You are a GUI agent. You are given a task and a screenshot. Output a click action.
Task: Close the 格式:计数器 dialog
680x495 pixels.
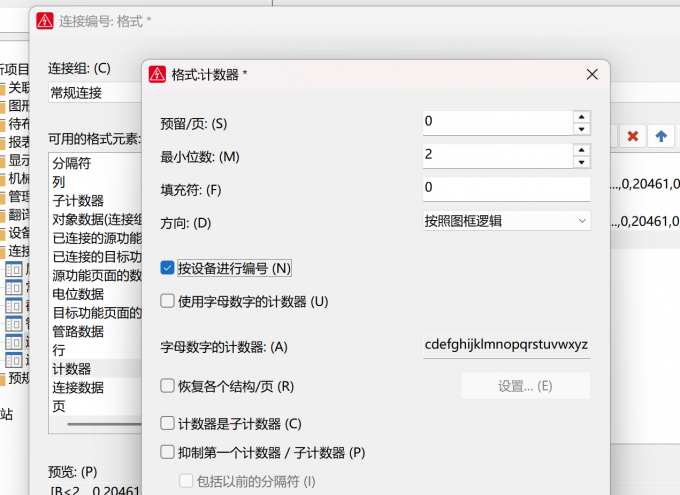pyautogui.click(x=592, y=74)
